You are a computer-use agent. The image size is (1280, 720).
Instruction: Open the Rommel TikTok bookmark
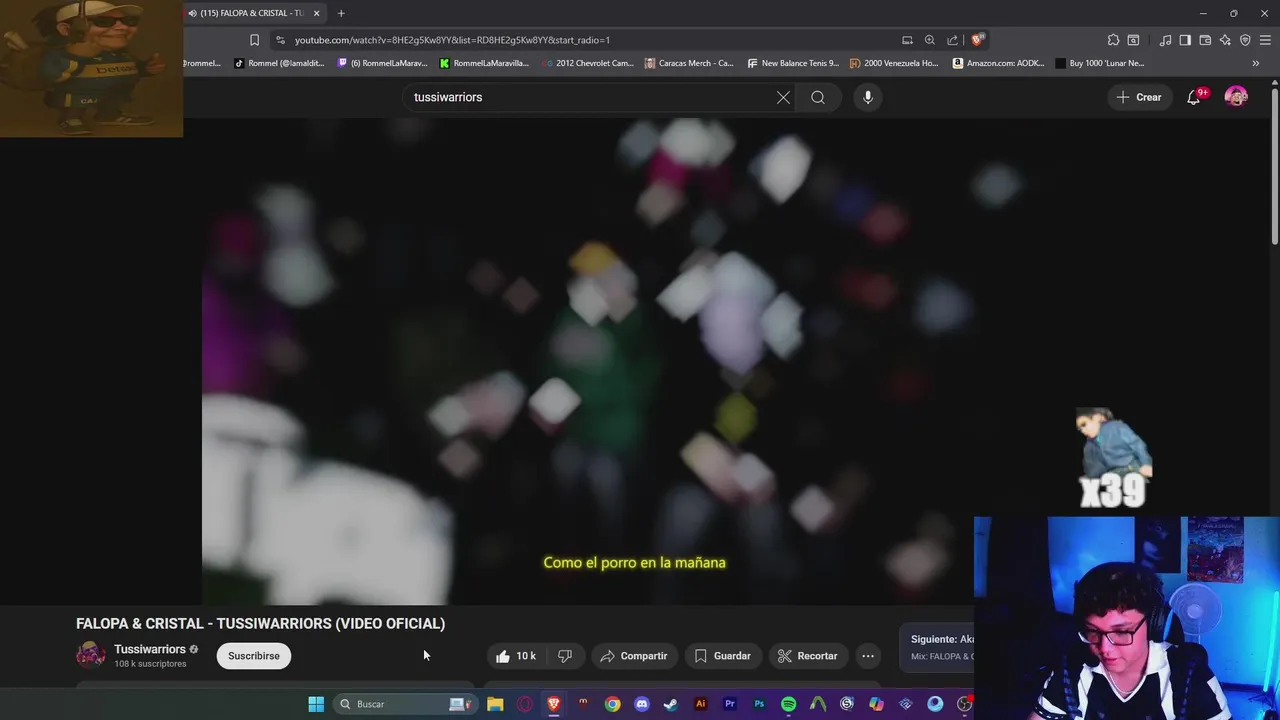click(x=279, y=63)
